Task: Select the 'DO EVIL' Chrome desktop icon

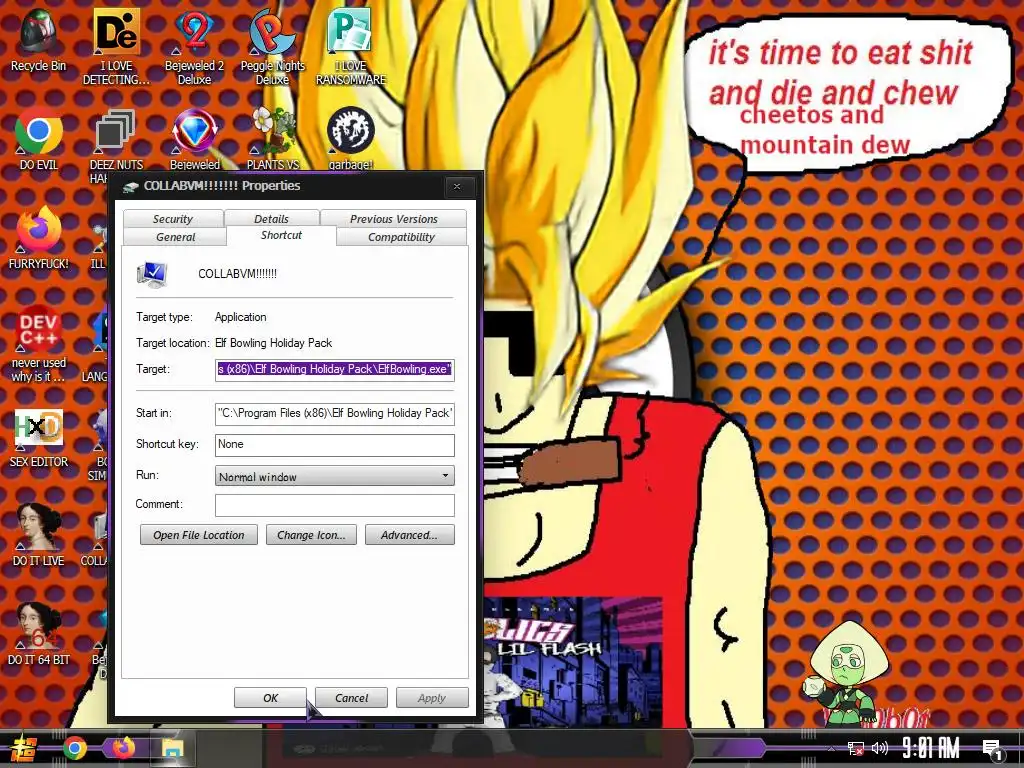Action: tap(39, 138)
